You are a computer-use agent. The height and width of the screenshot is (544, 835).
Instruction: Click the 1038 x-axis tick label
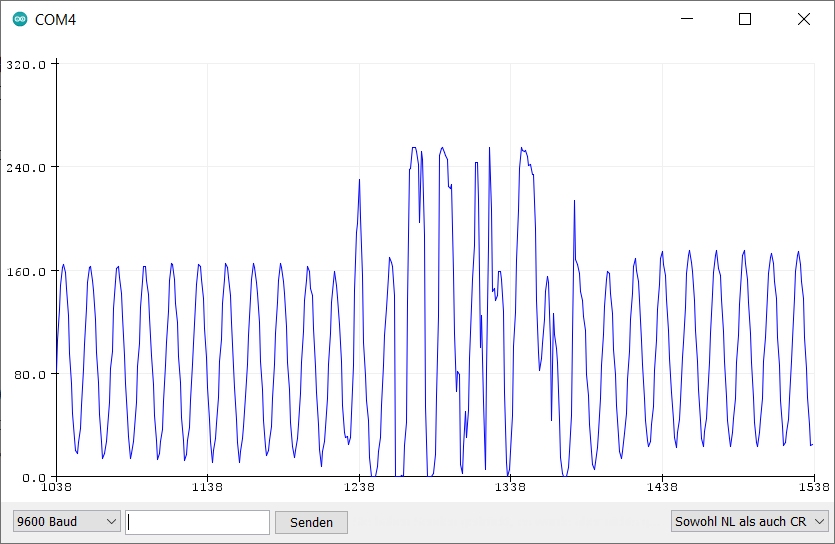56,489
